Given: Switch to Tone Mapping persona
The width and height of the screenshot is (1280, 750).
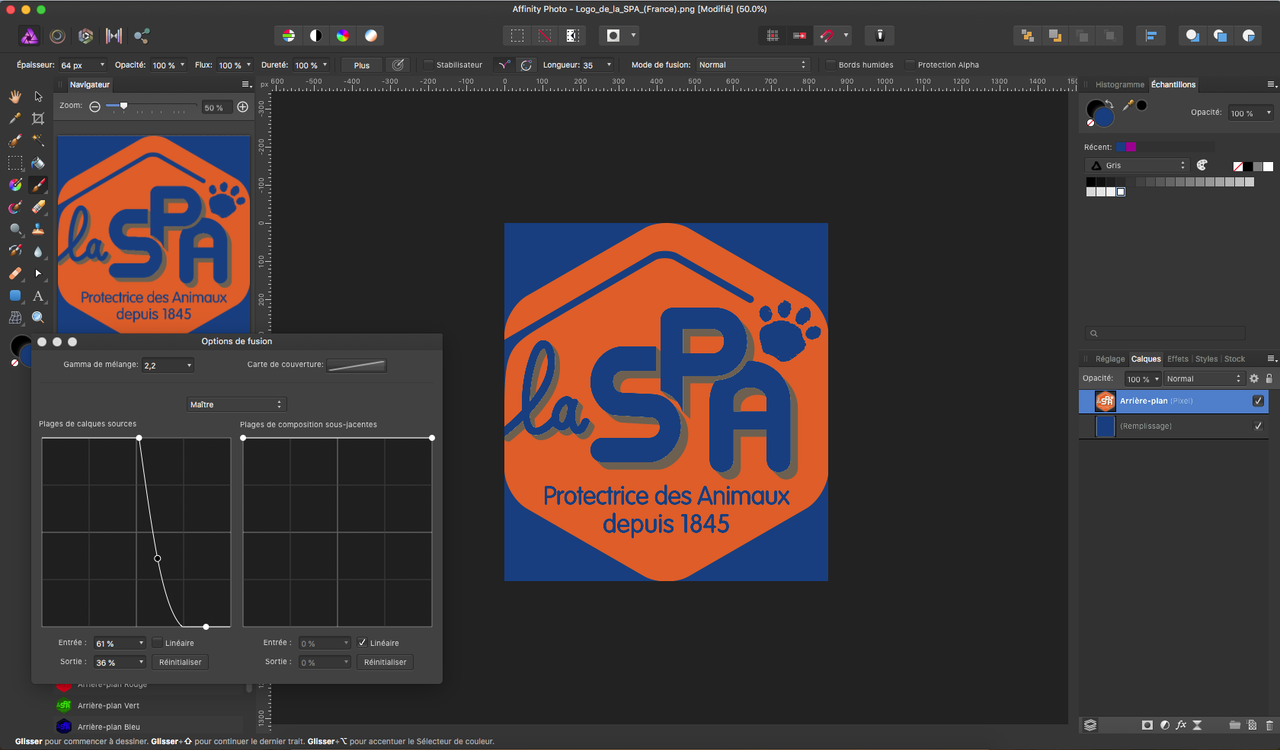Looking at the screenshot, I should (x=114, y=36).
